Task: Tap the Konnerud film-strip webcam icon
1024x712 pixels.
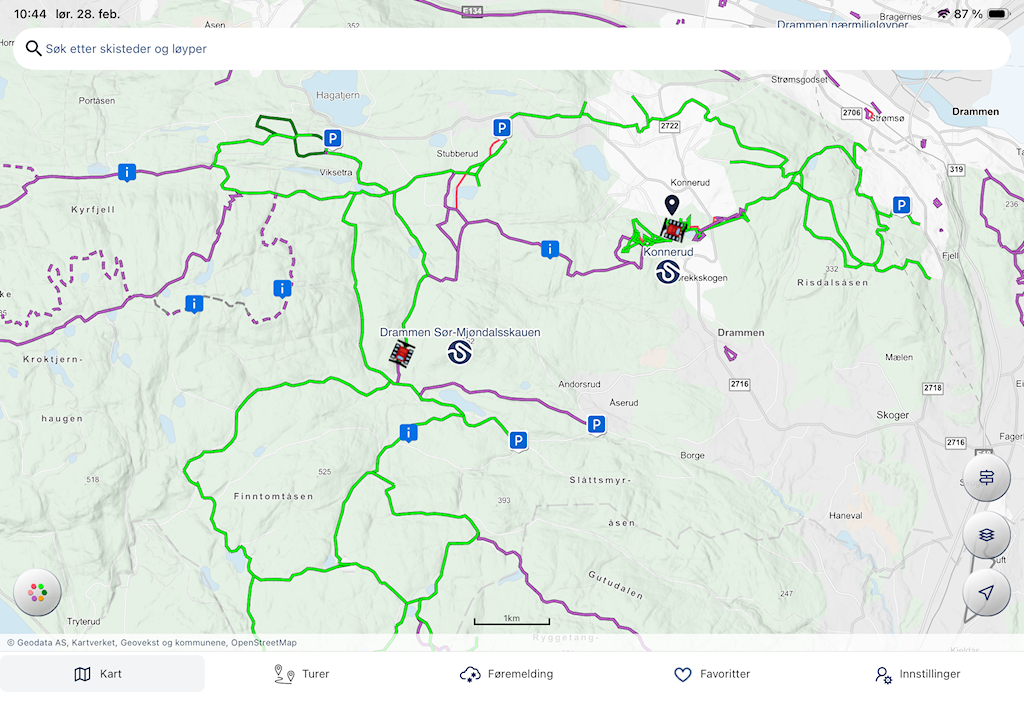Action: tap(673, 230)
